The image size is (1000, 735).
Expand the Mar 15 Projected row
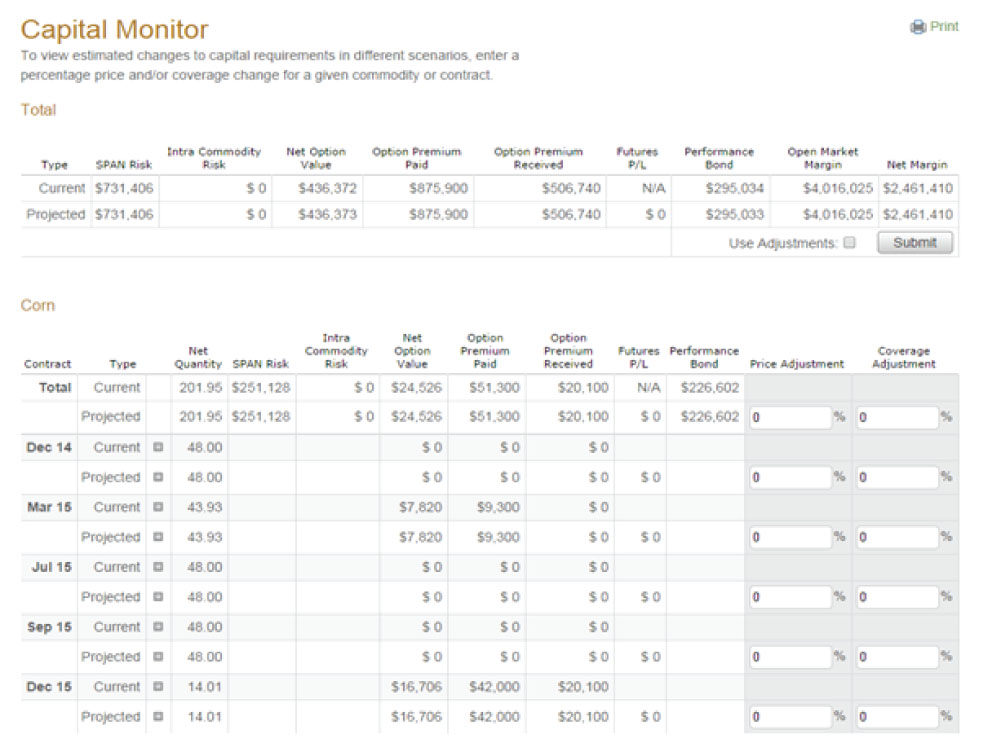(158, 537)
